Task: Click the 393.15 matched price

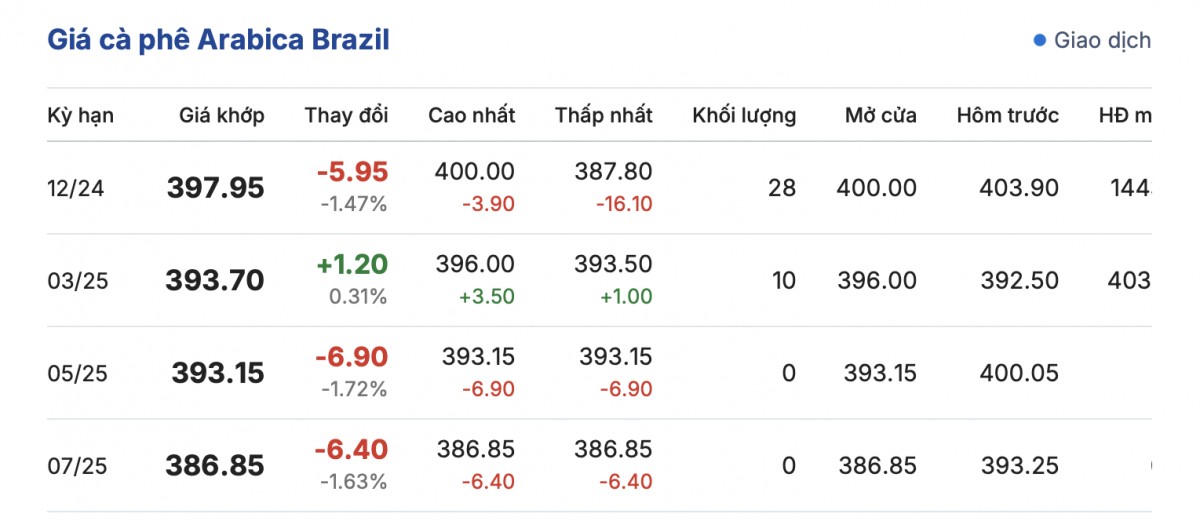Action: pyautogui.click(x=218, y=373)
